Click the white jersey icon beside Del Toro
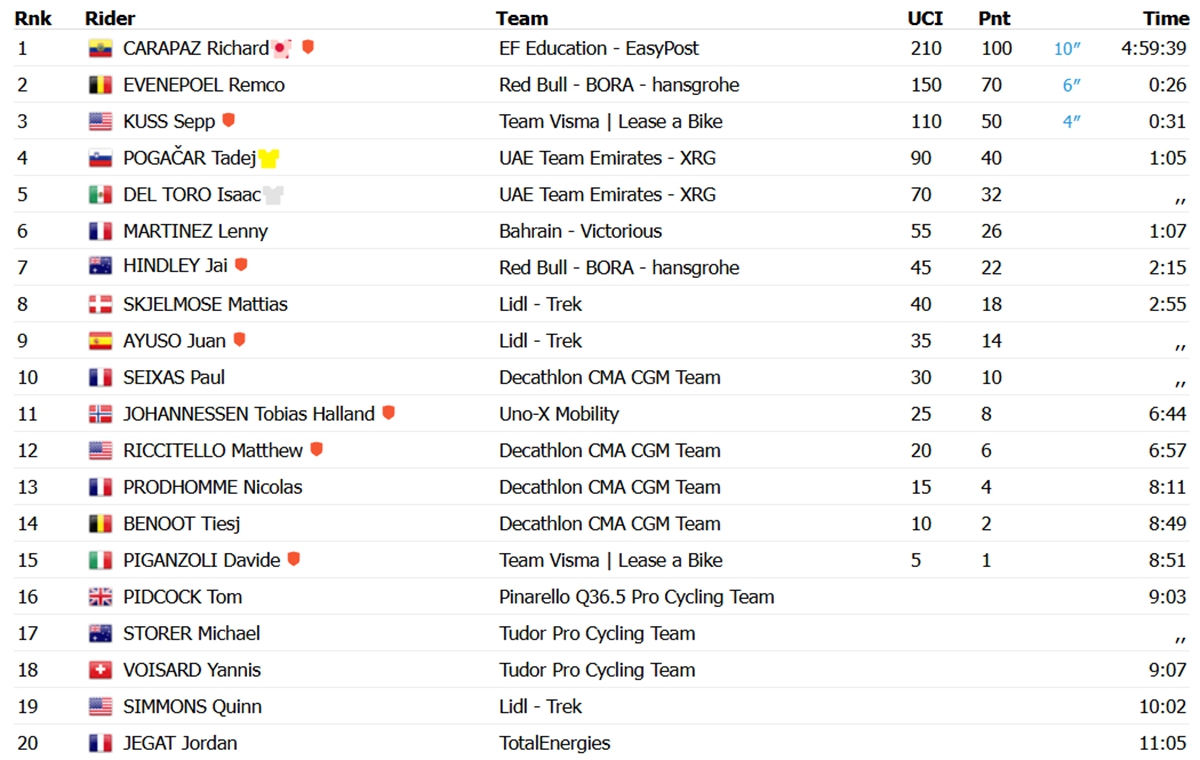1200x760 pixels. (x=273, y=195)
